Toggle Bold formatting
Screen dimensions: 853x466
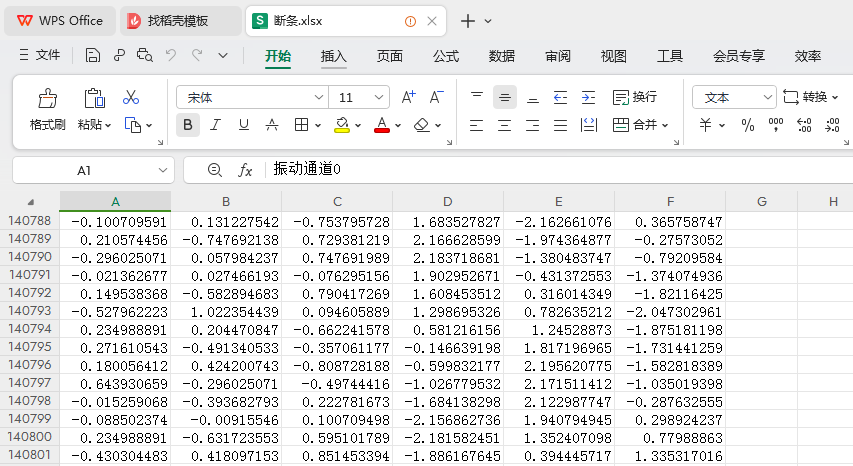click(188, 125)
